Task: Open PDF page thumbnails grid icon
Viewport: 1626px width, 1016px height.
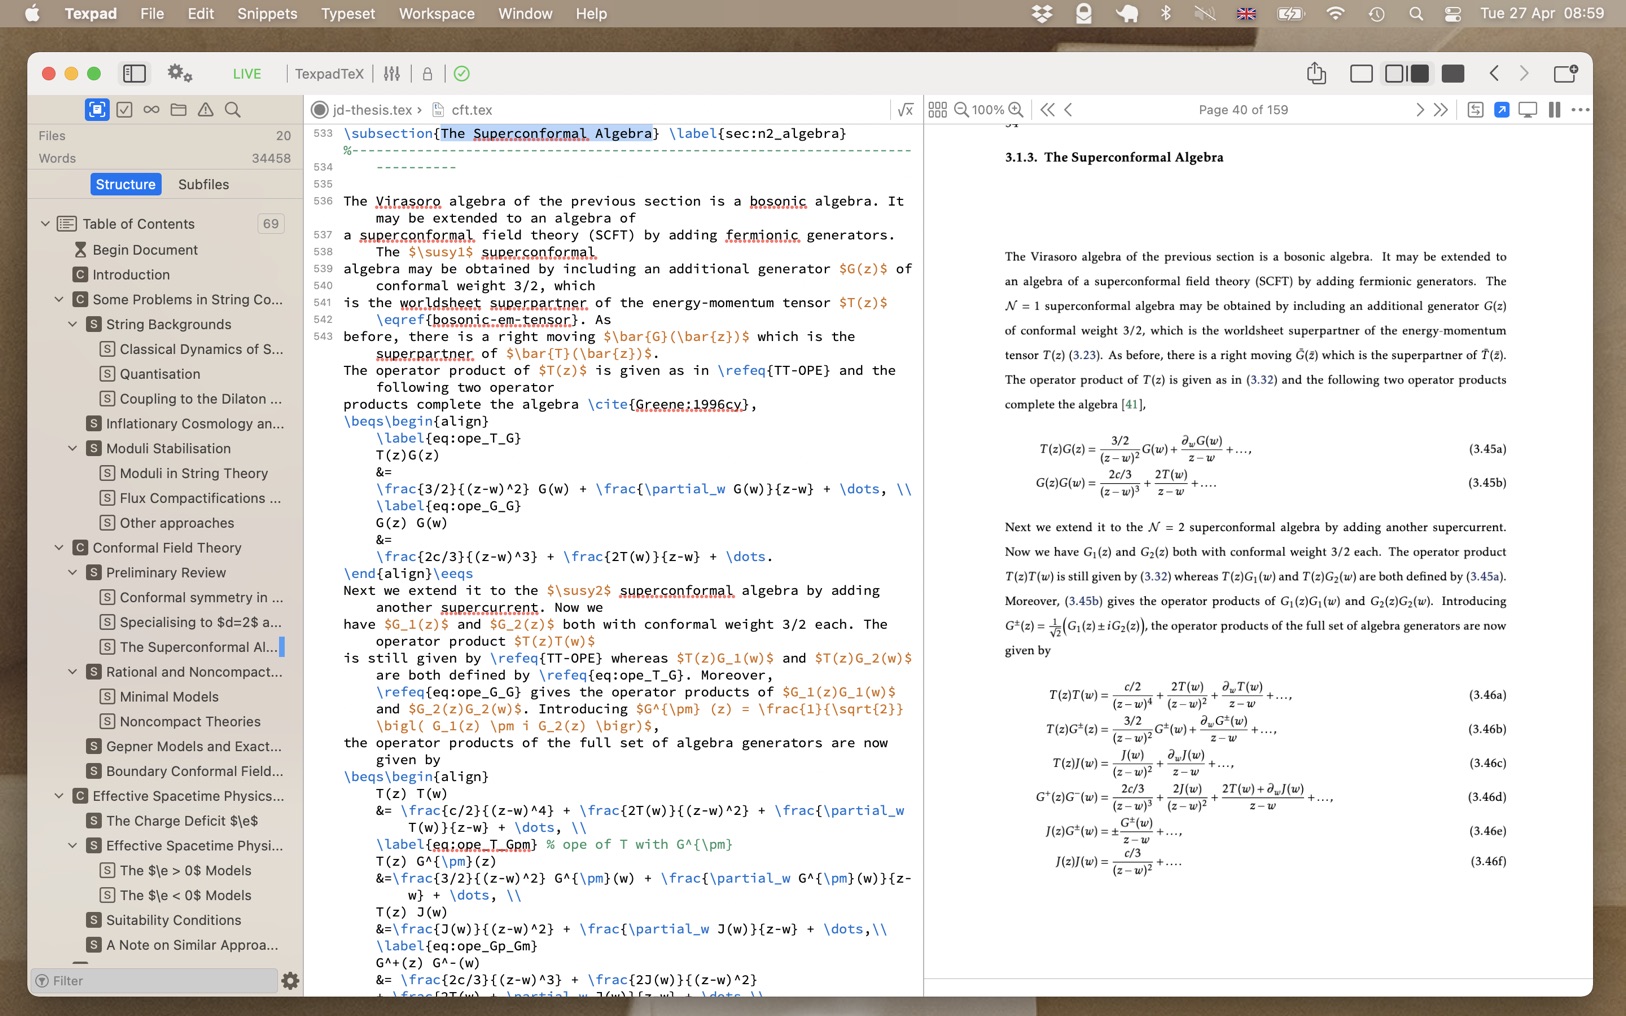Action: 937,109
